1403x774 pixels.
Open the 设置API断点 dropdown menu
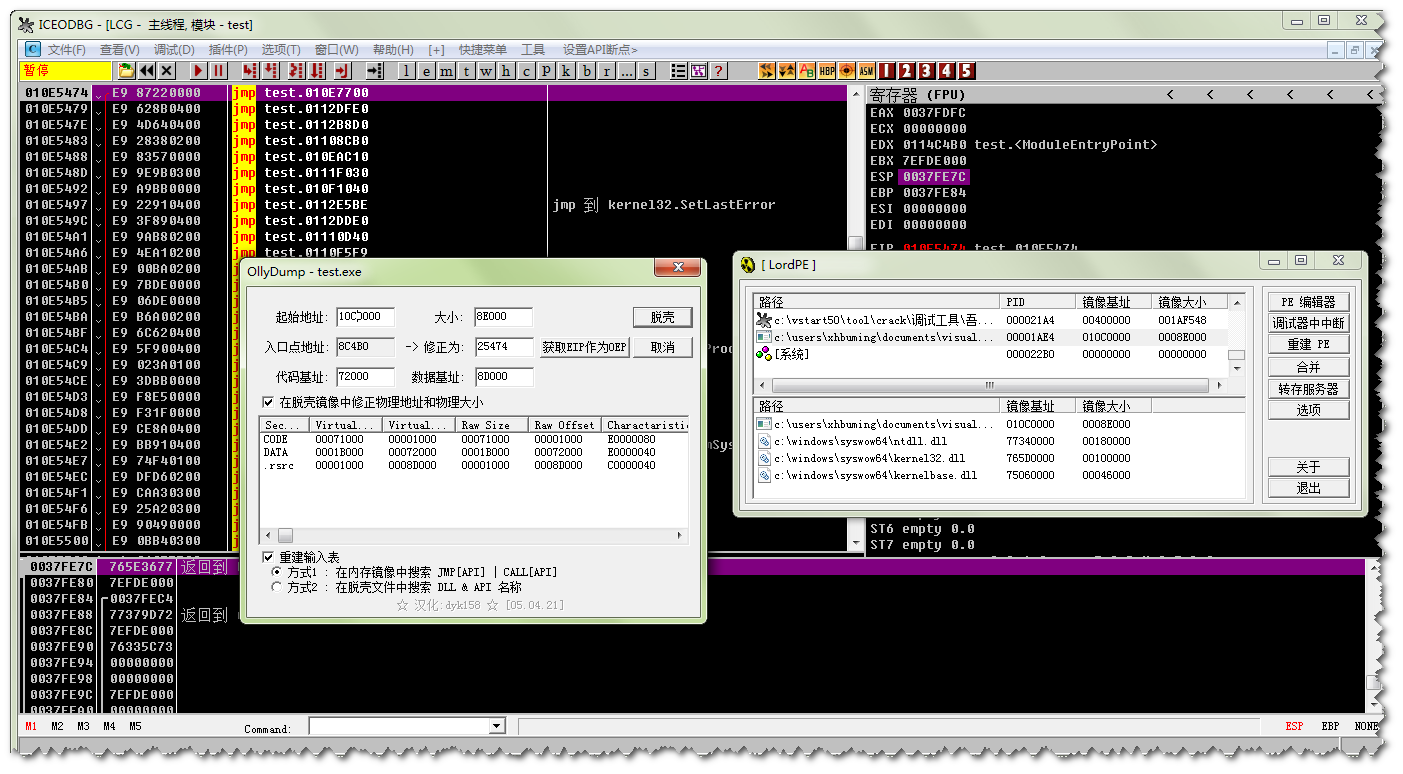coord(600,50)
